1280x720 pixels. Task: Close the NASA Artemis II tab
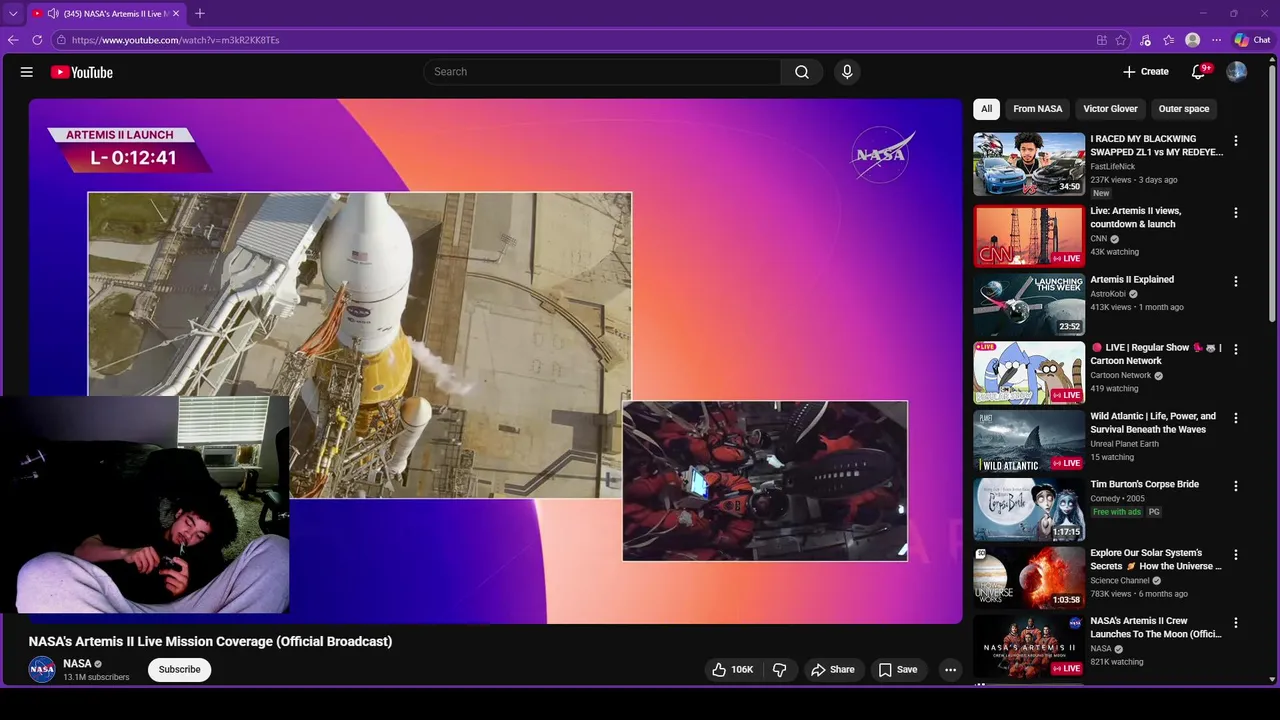coord(176,14)
